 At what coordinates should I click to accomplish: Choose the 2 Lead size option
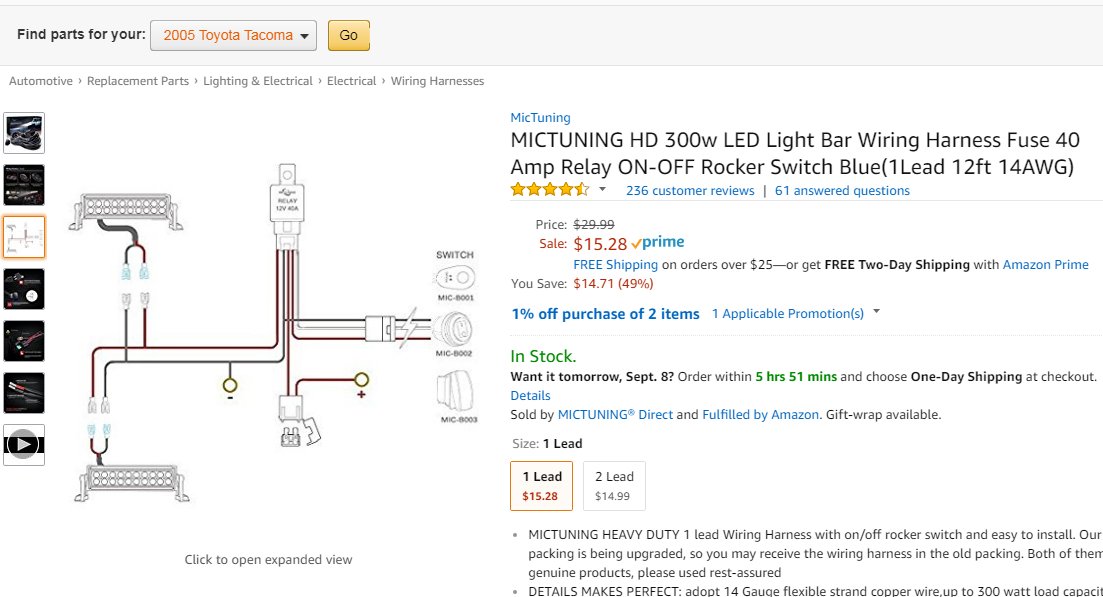click(x=613, y=485)
